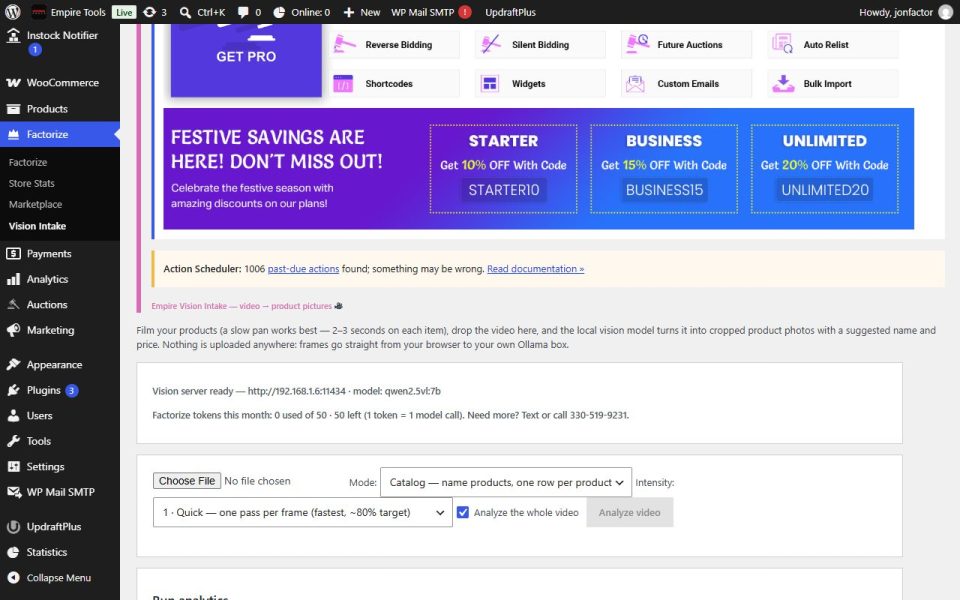Click the Analyze video button
The height and width of the screenshot is (600, 960).
click(629, 512)
